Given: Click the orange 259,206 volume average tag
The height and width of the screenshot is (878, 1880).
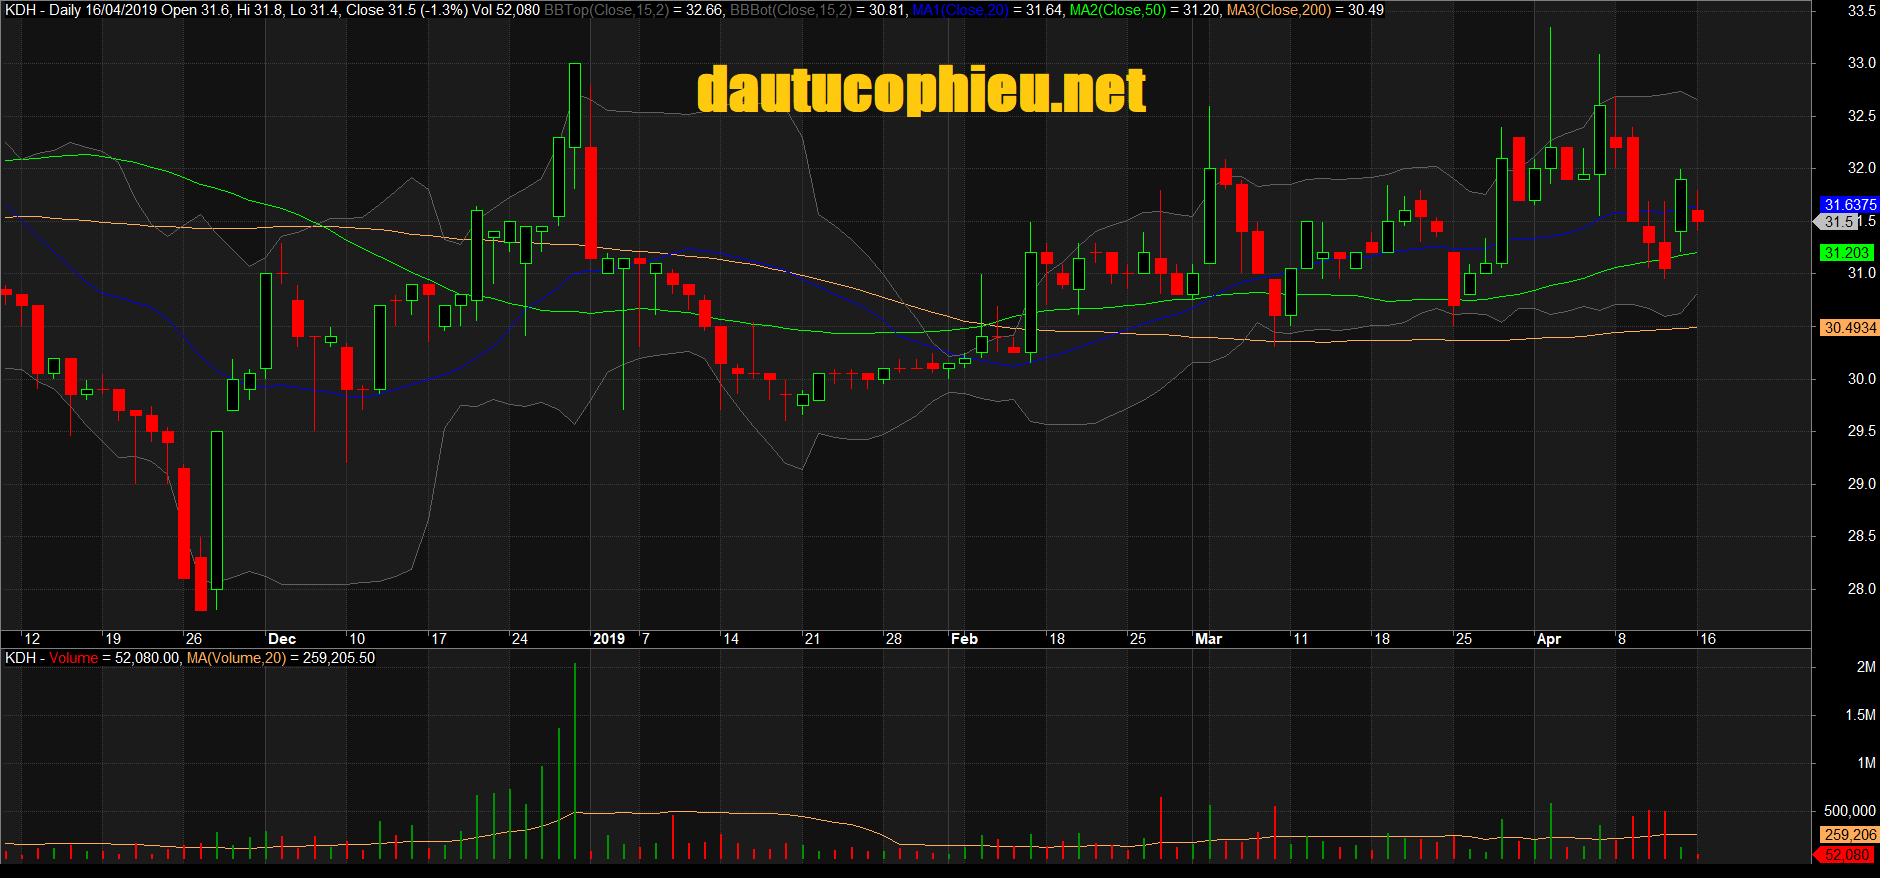Looking at the screenshot, I should pos(1849,834).
